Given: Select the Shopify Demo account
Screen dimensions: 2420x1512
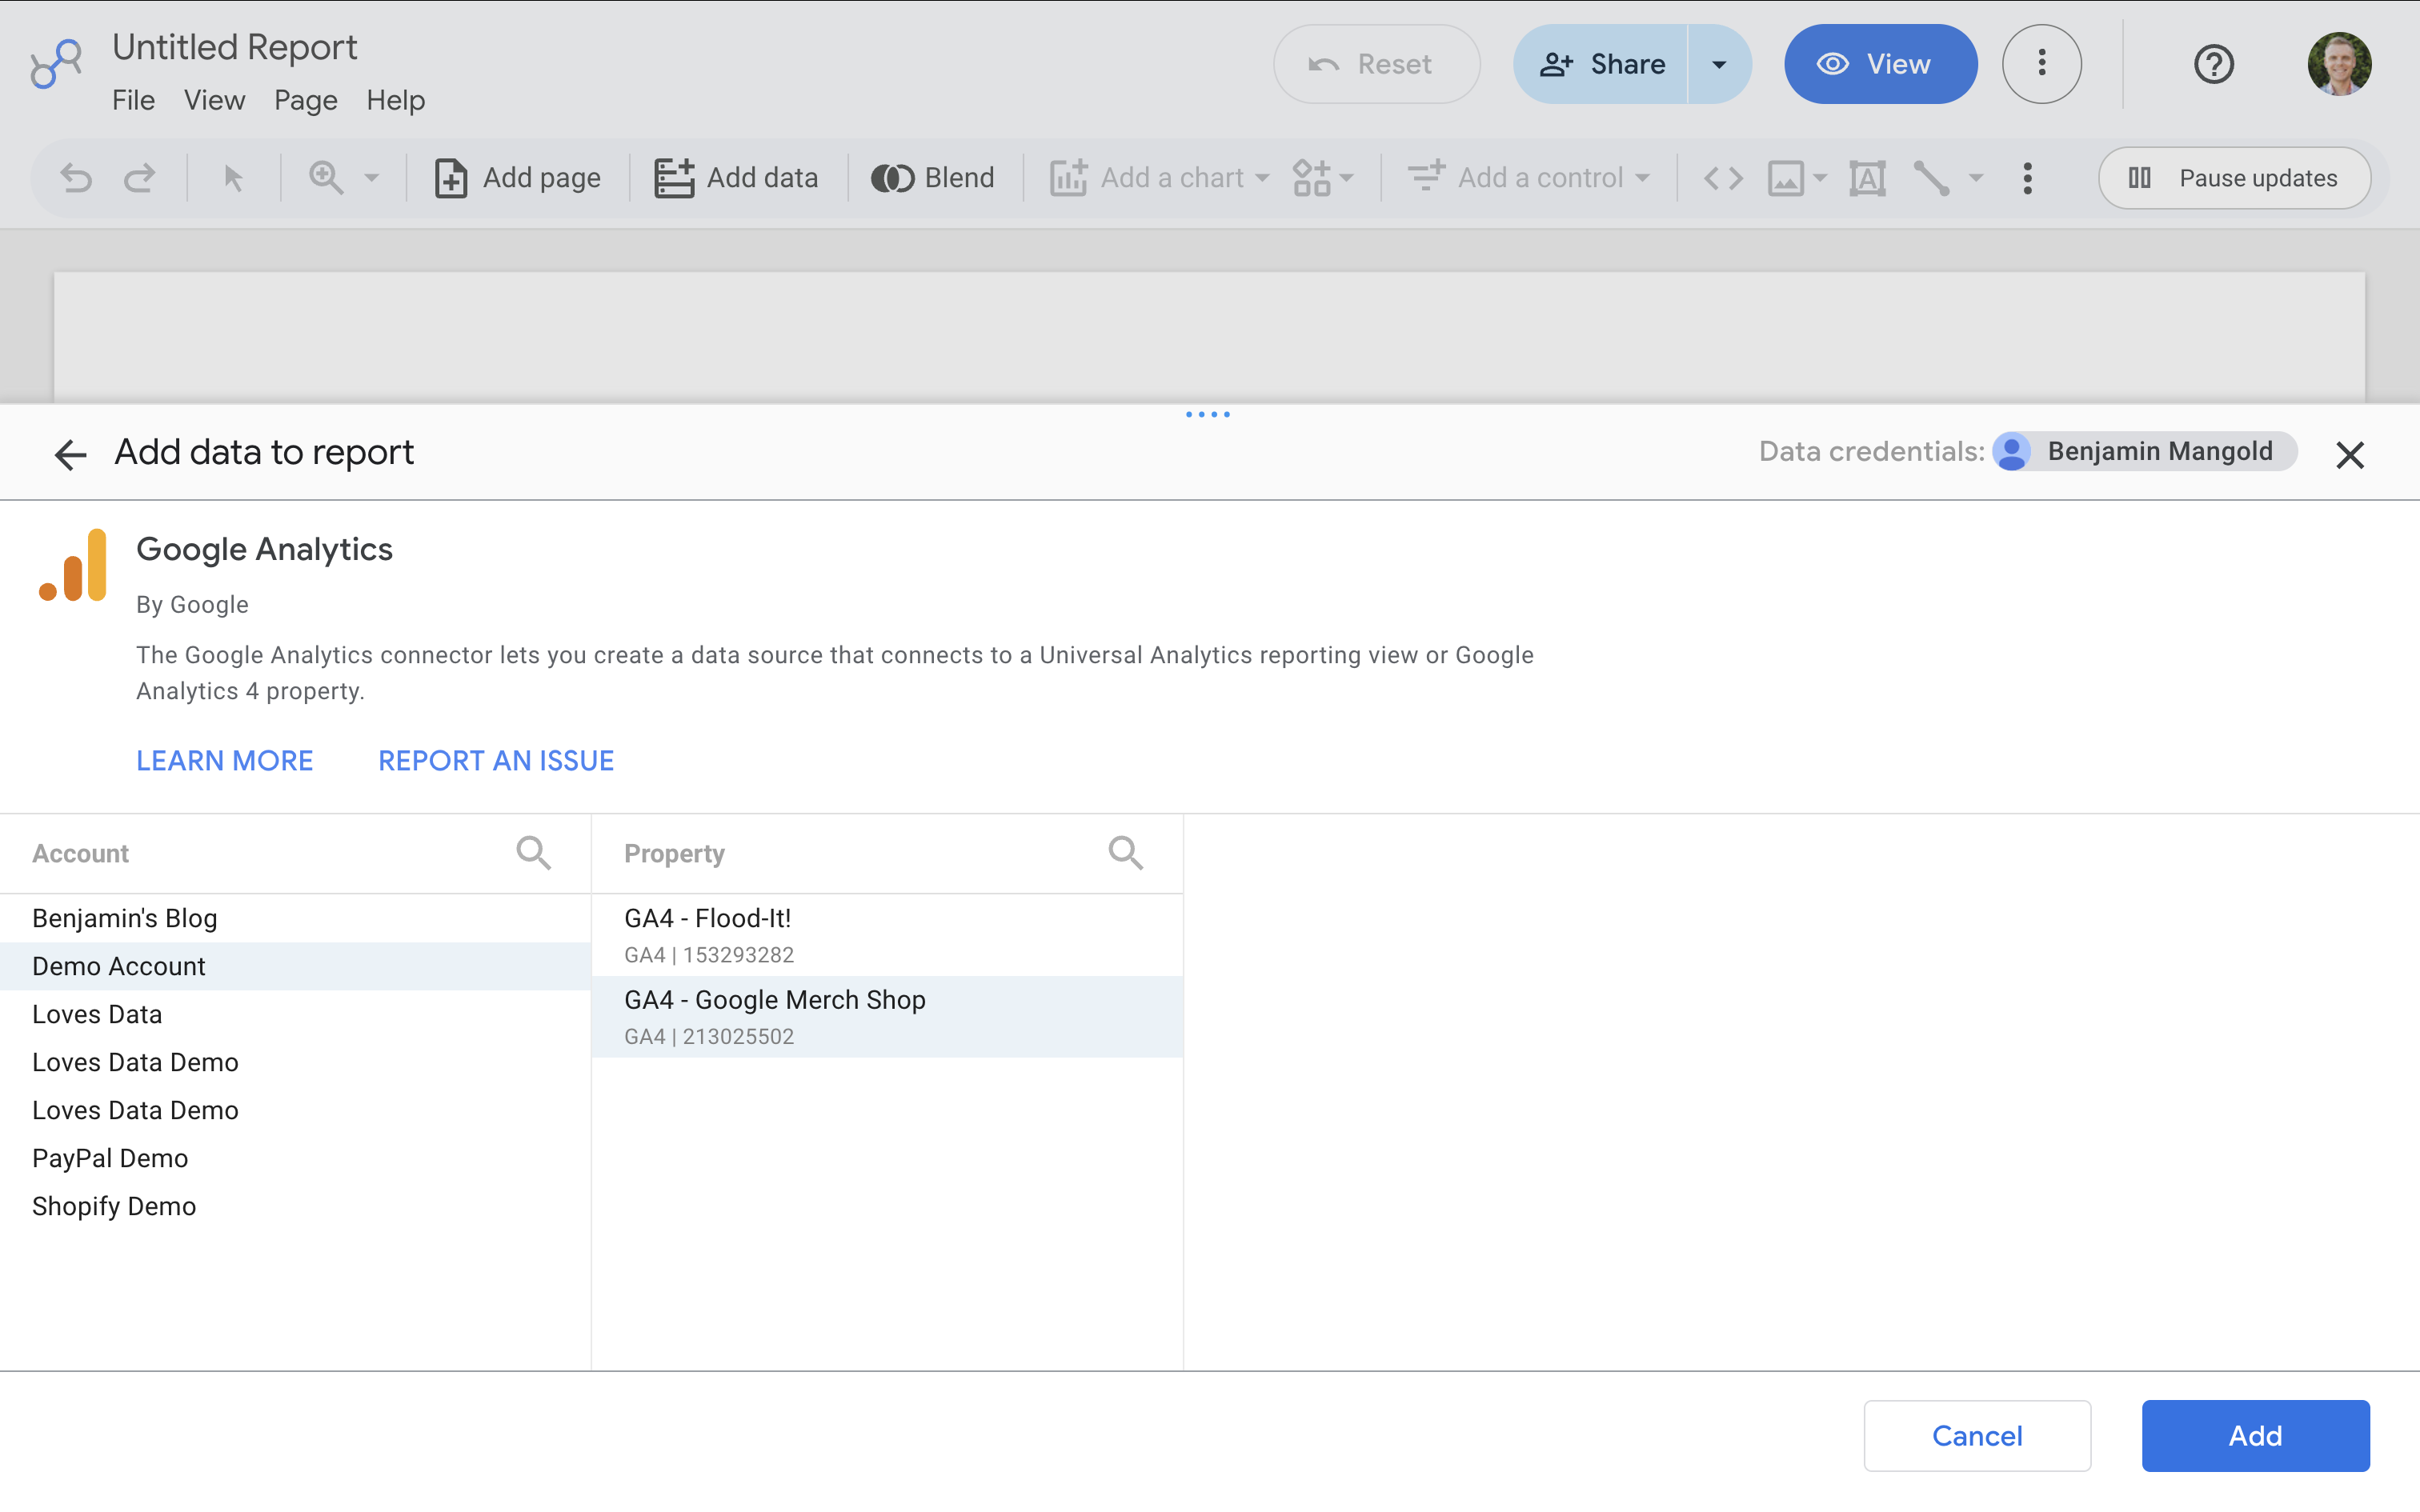Looking at the screenshot, I should [x=295, y=1206].
